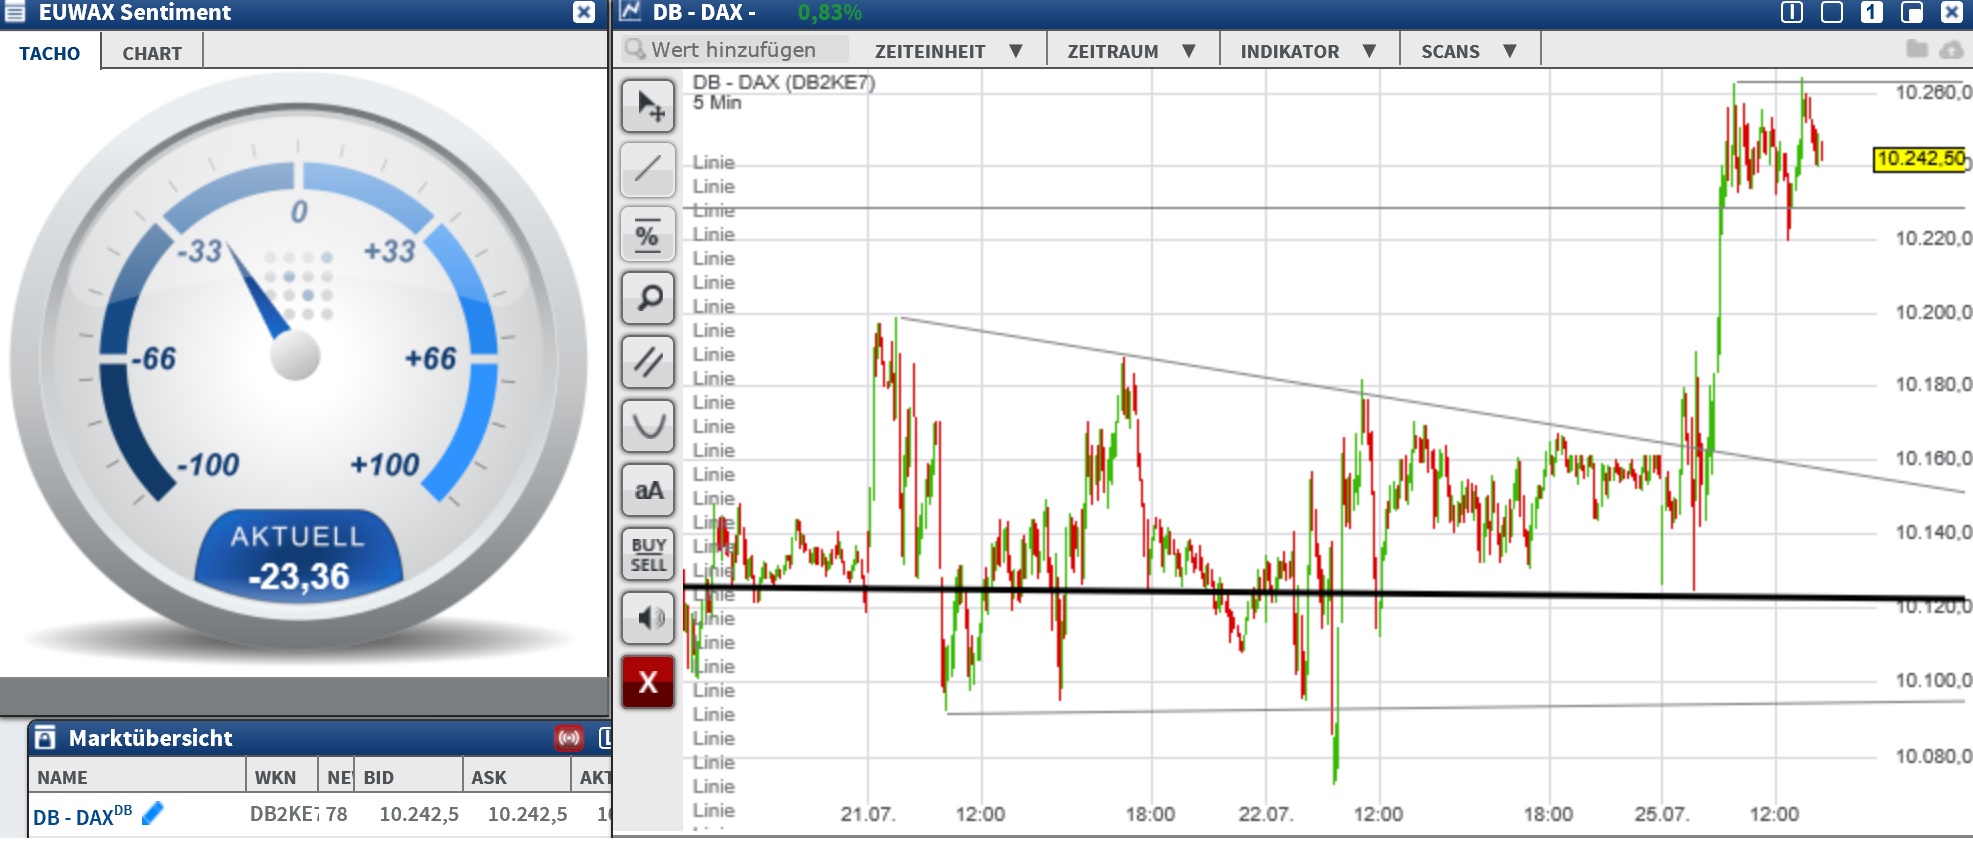Open EUWAX Sentiment panel menu icon
This screenshot has width=1973, height=866.
[15, 12]
